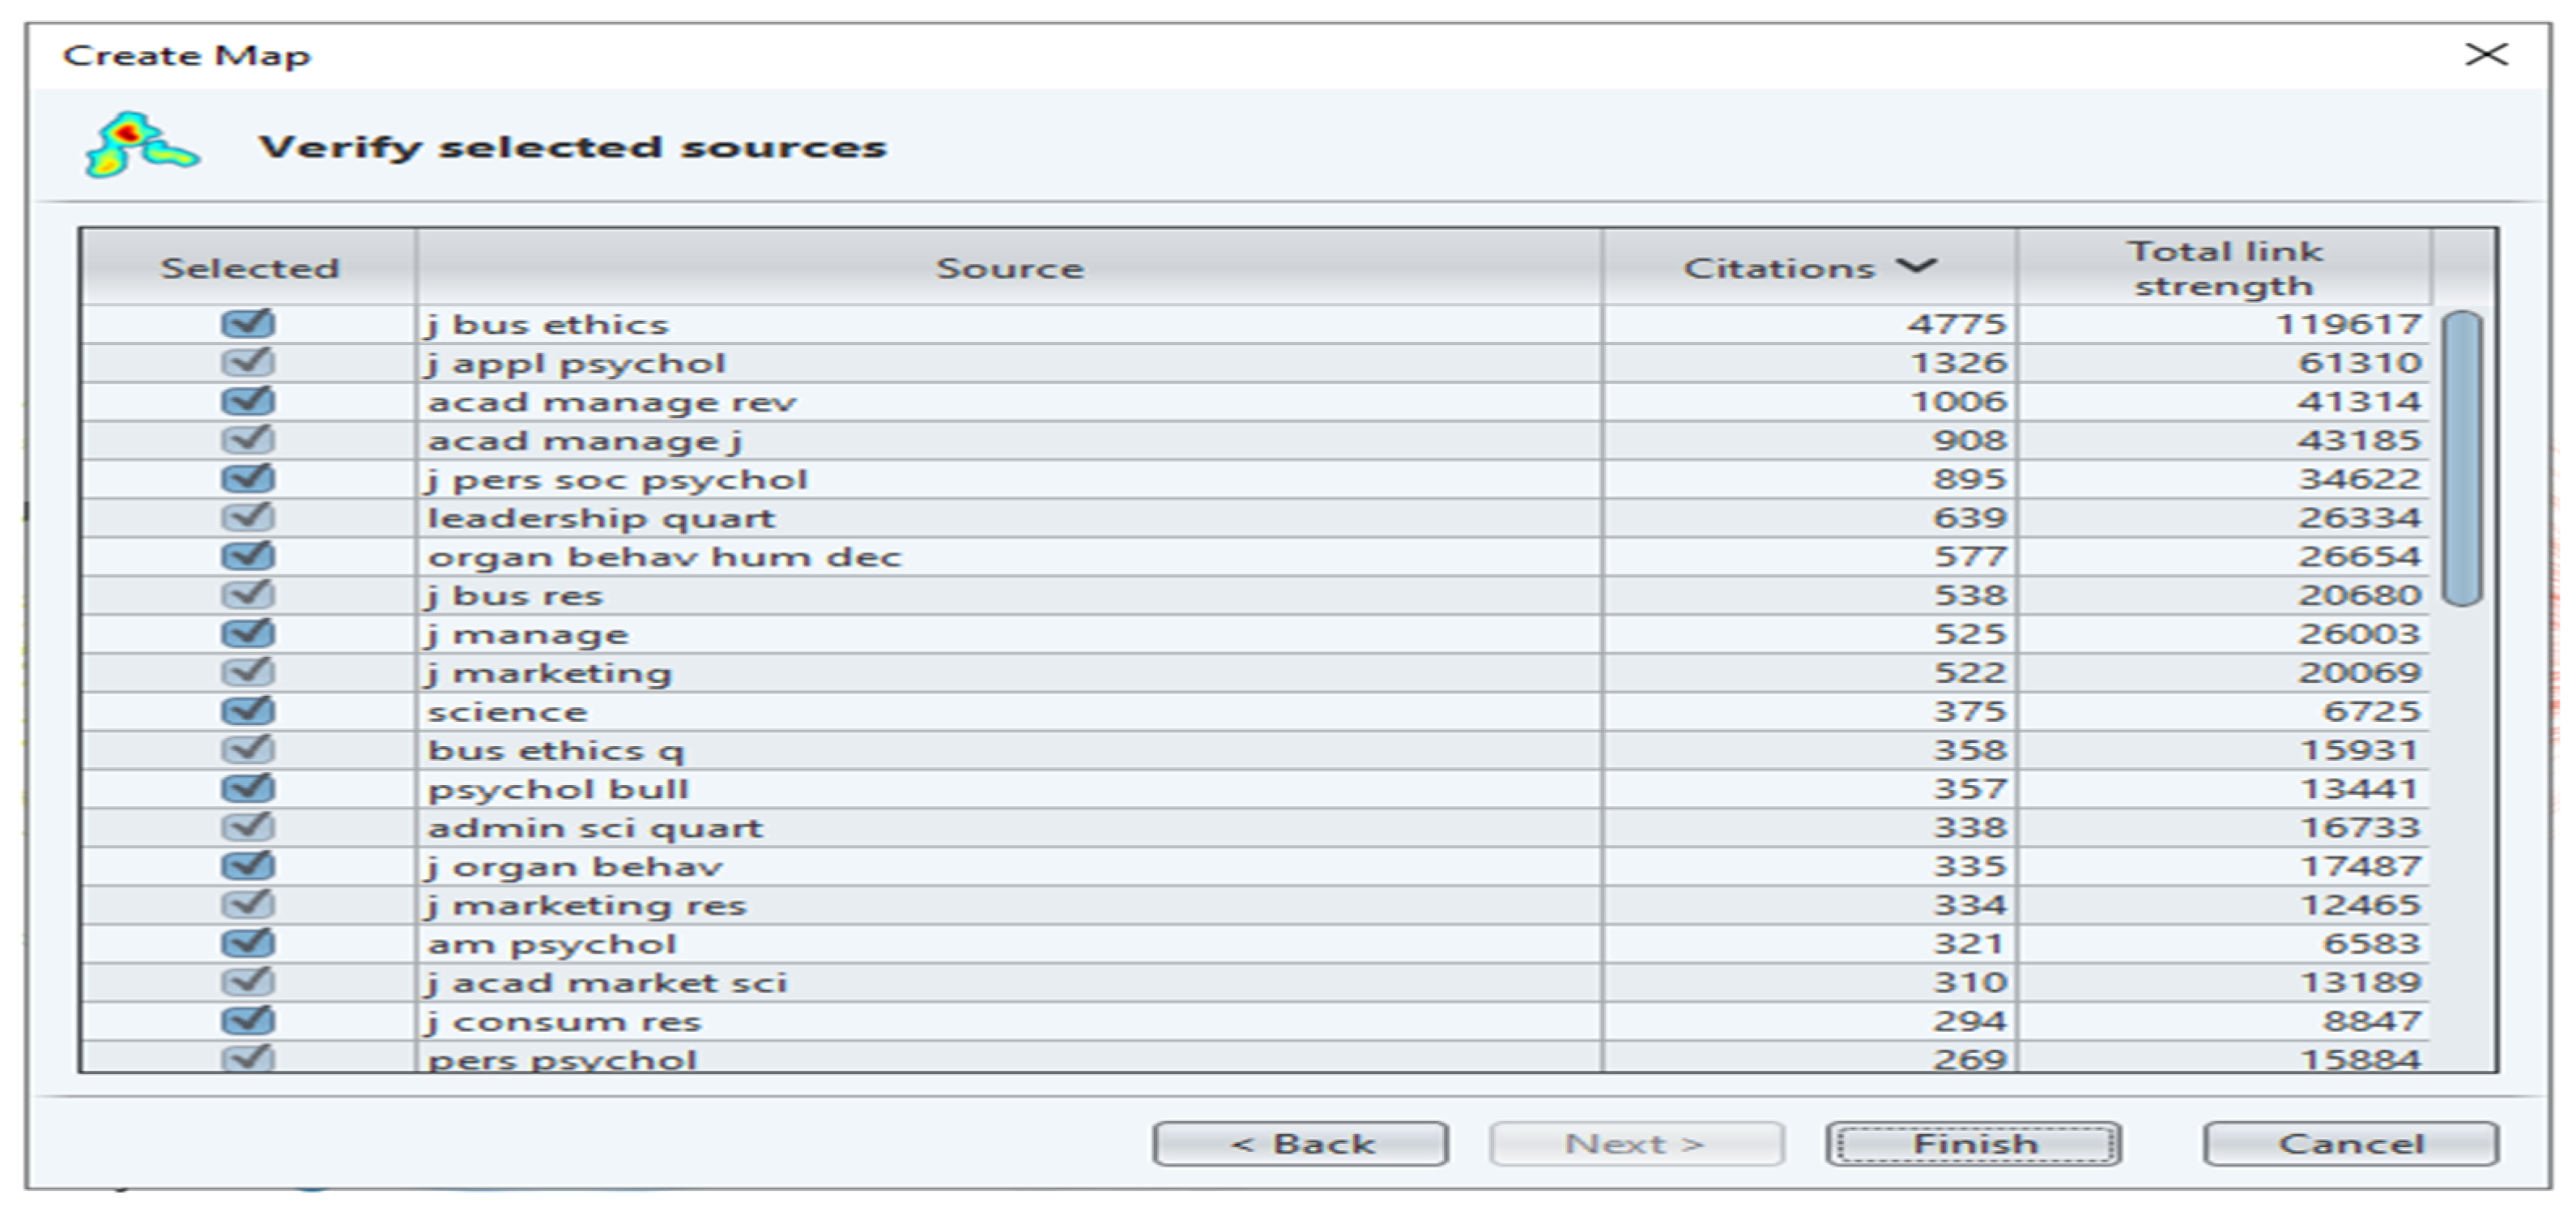Select the j consum res source name
The width and height of the screenshot is (2576, 1220).
pyautogui.click(x=564, y=1022)
